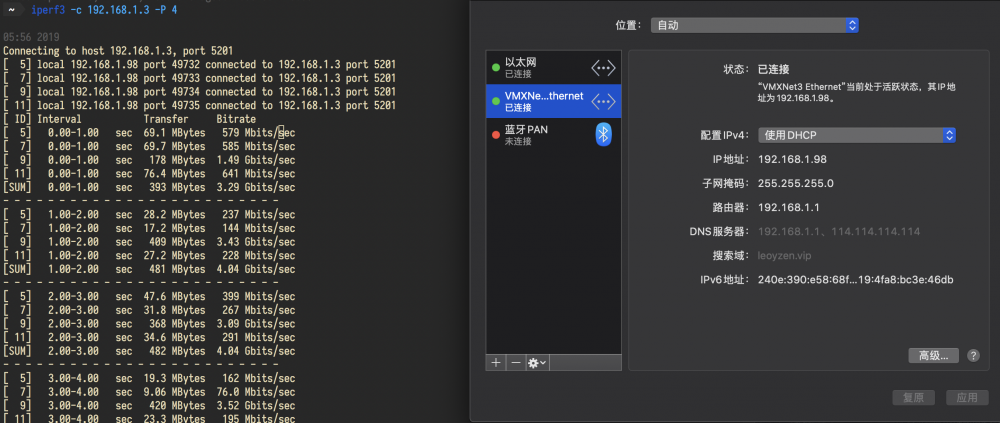
Task: Click the IPv6 address value 240e:390:e58...
Action: (855, 279)
